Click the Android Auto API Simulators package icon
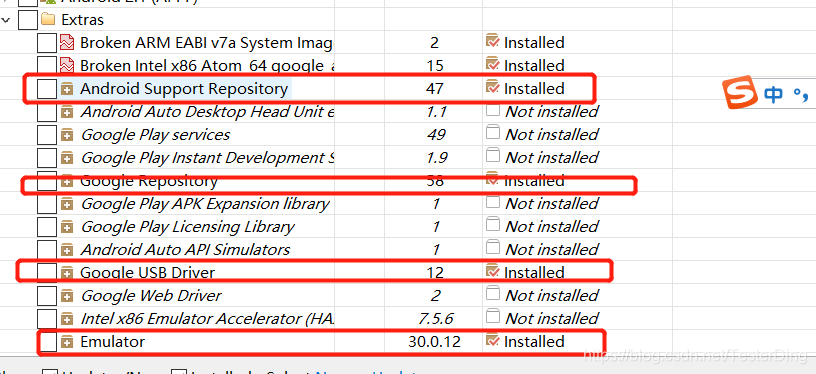This screenshot has height=374, width=816. (x=67, y=250)
